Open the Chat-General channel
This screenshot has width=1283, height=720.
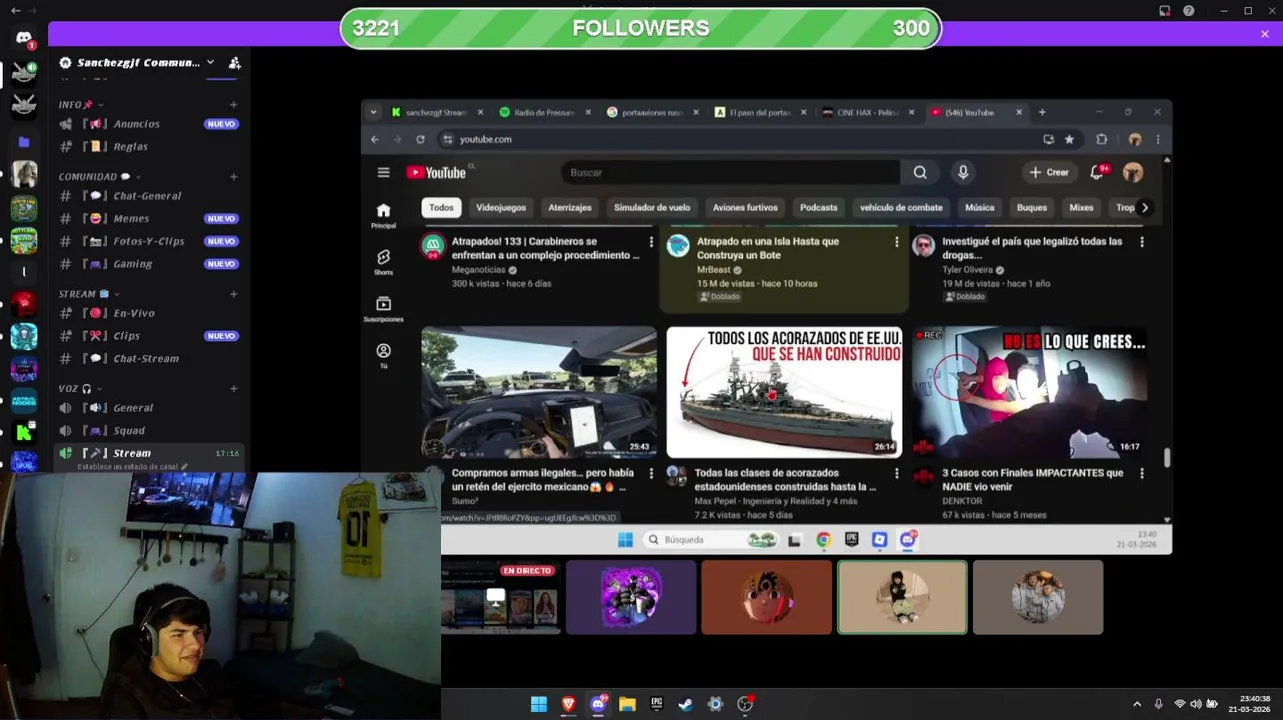point(148,196)
